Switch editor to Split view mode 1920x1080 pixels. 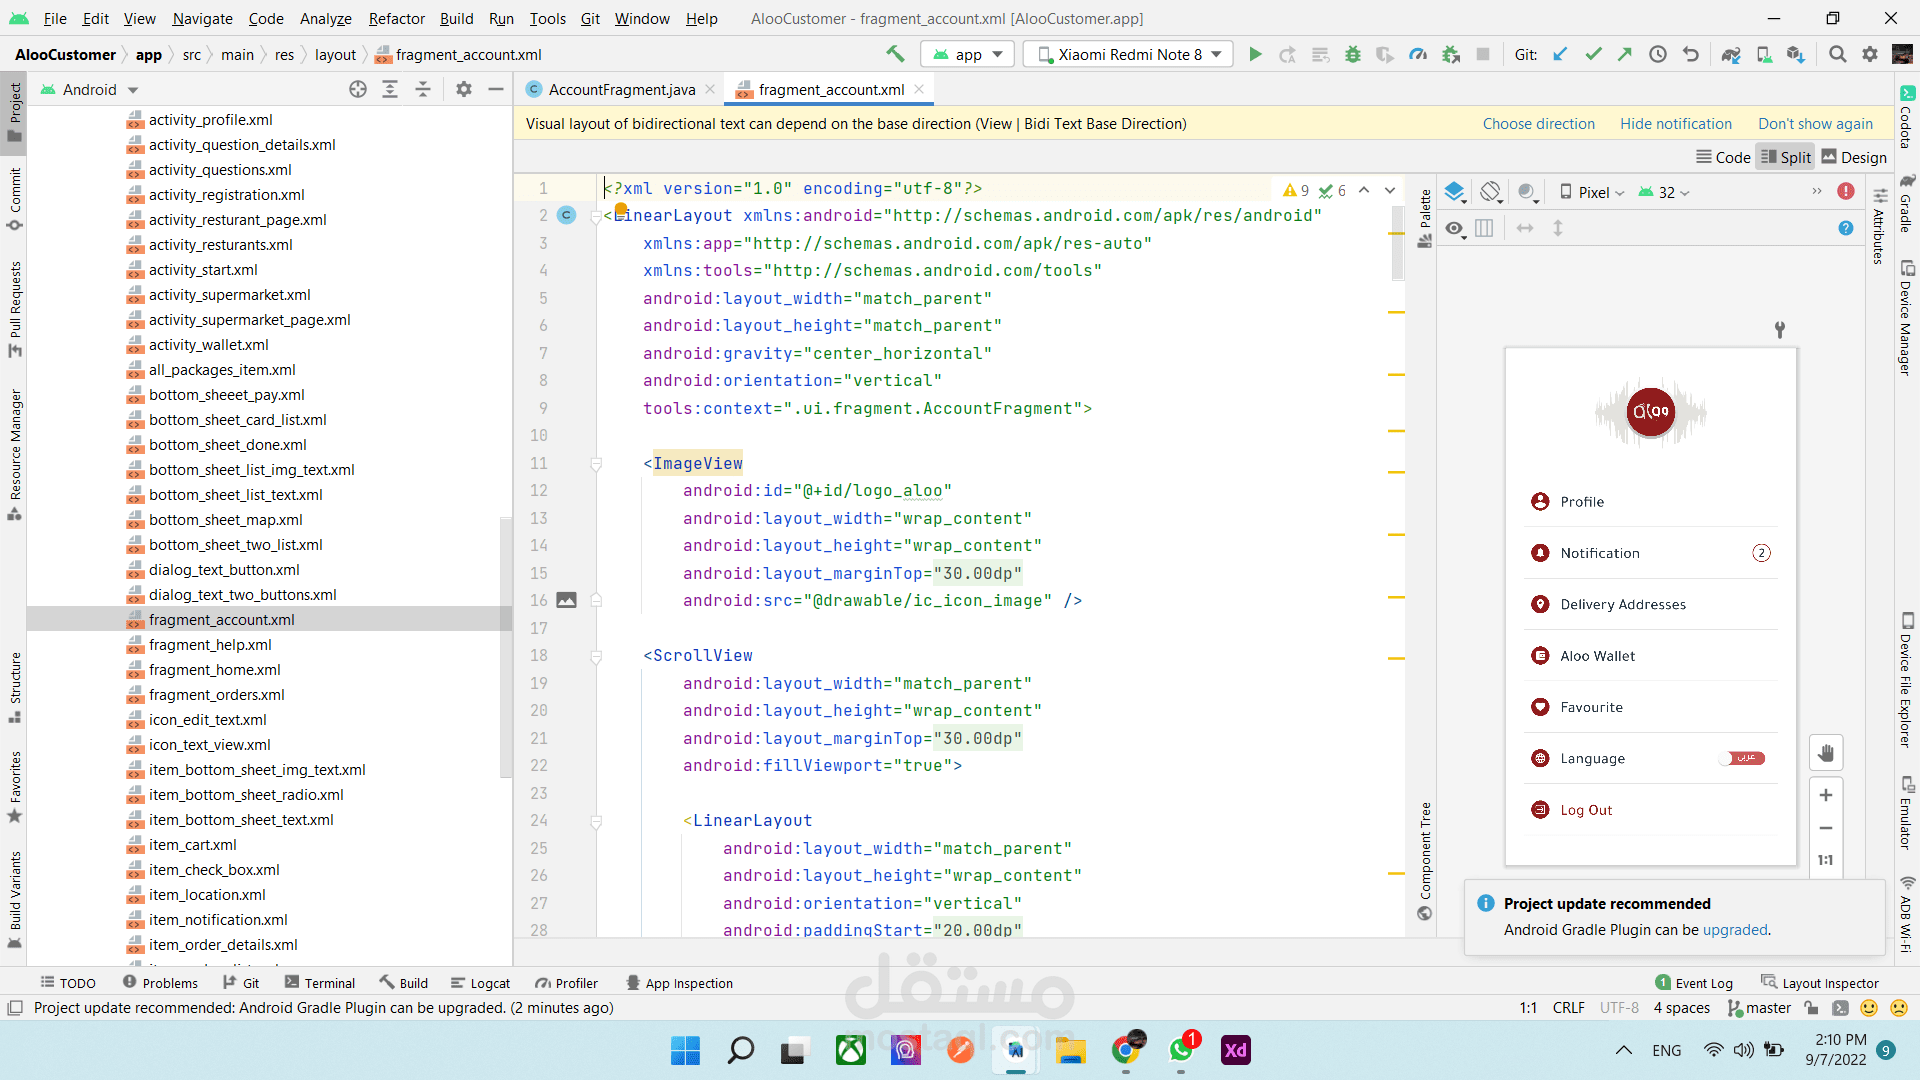click(1786, 157)
